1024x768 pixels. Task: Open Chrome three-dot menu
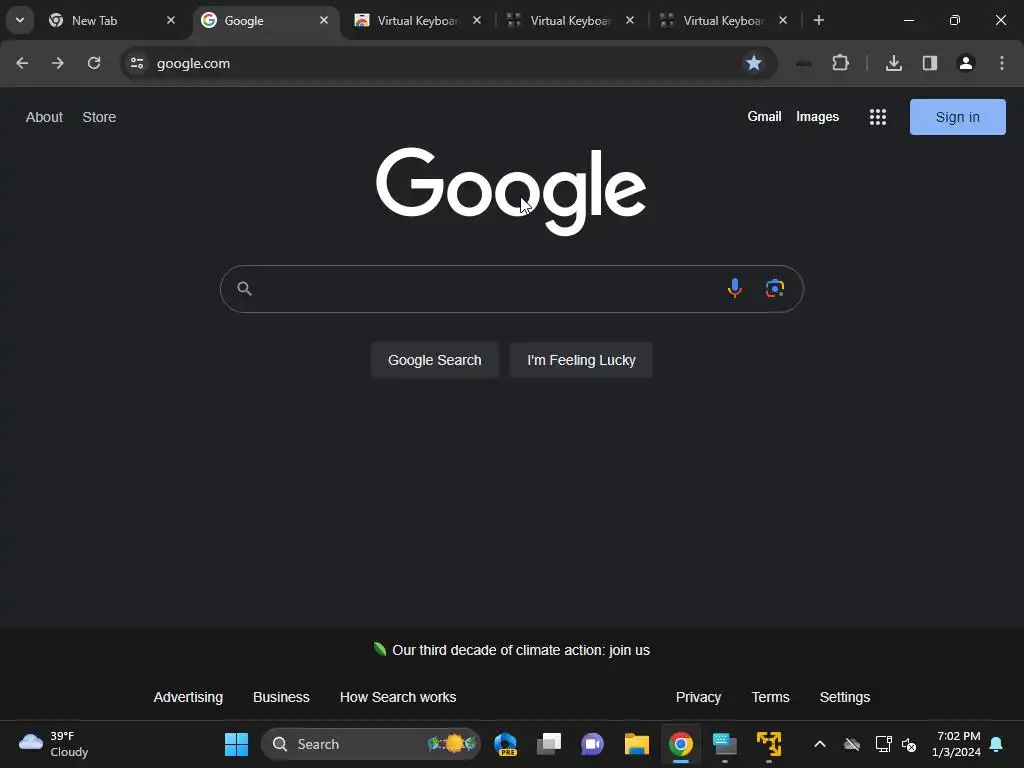click(x=1002, y=63)
